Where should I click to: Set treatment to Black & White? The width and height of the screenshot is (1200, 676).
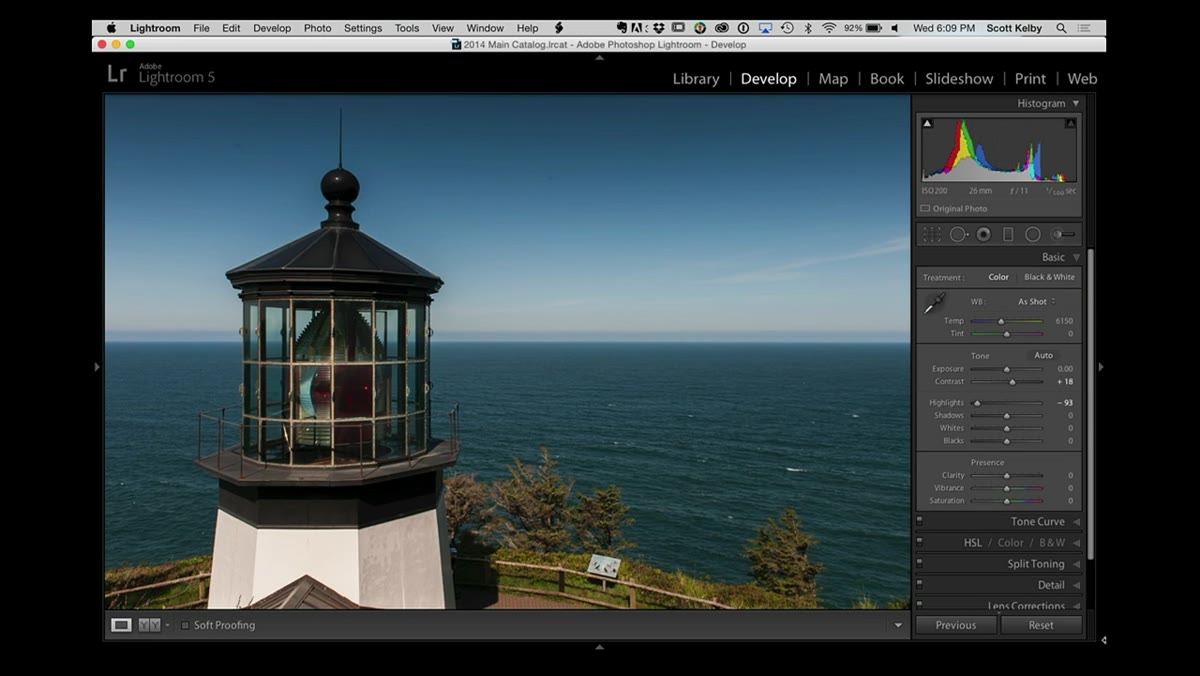coord(1049,277)
